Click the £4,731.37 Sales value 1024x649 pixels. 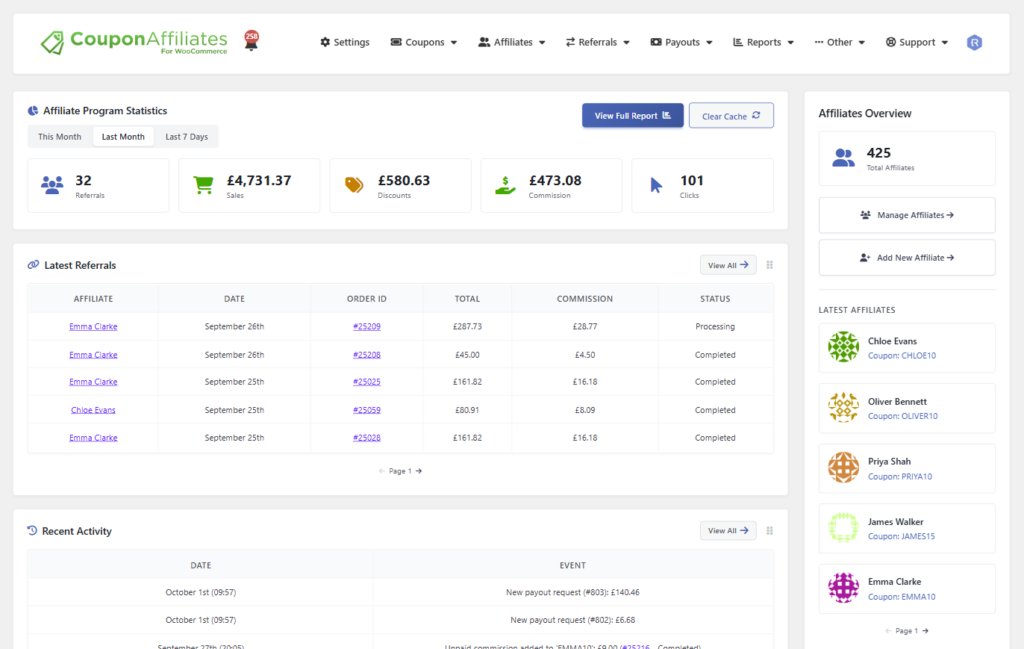[259, 180]
